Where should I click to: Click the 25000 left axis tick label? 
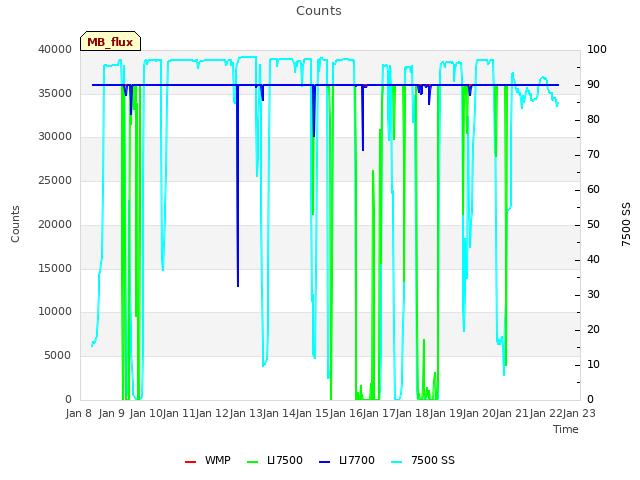pos(55,180)
